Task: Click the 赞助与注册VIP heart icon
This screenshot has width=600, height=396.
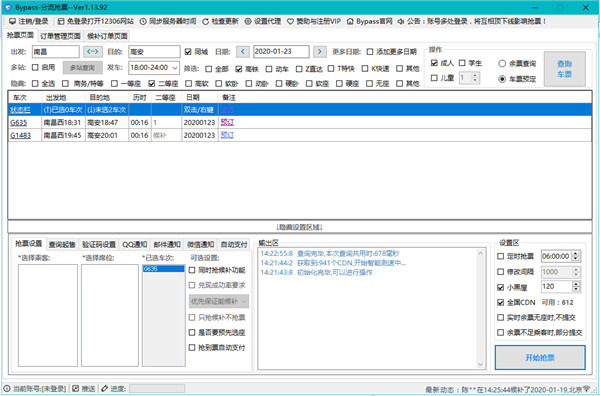Action: 290,21
